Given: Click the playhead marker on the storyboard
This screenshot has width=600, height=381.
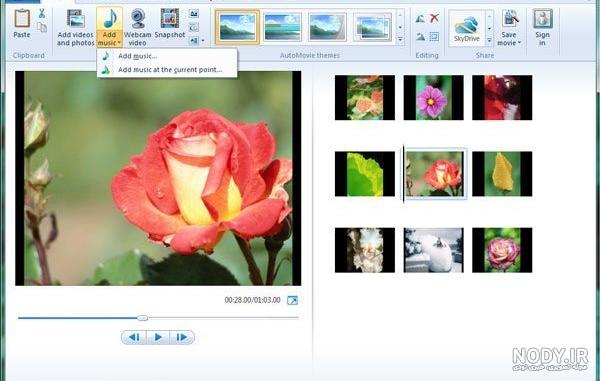Looking at the screenshot, I should click(403, 174).
